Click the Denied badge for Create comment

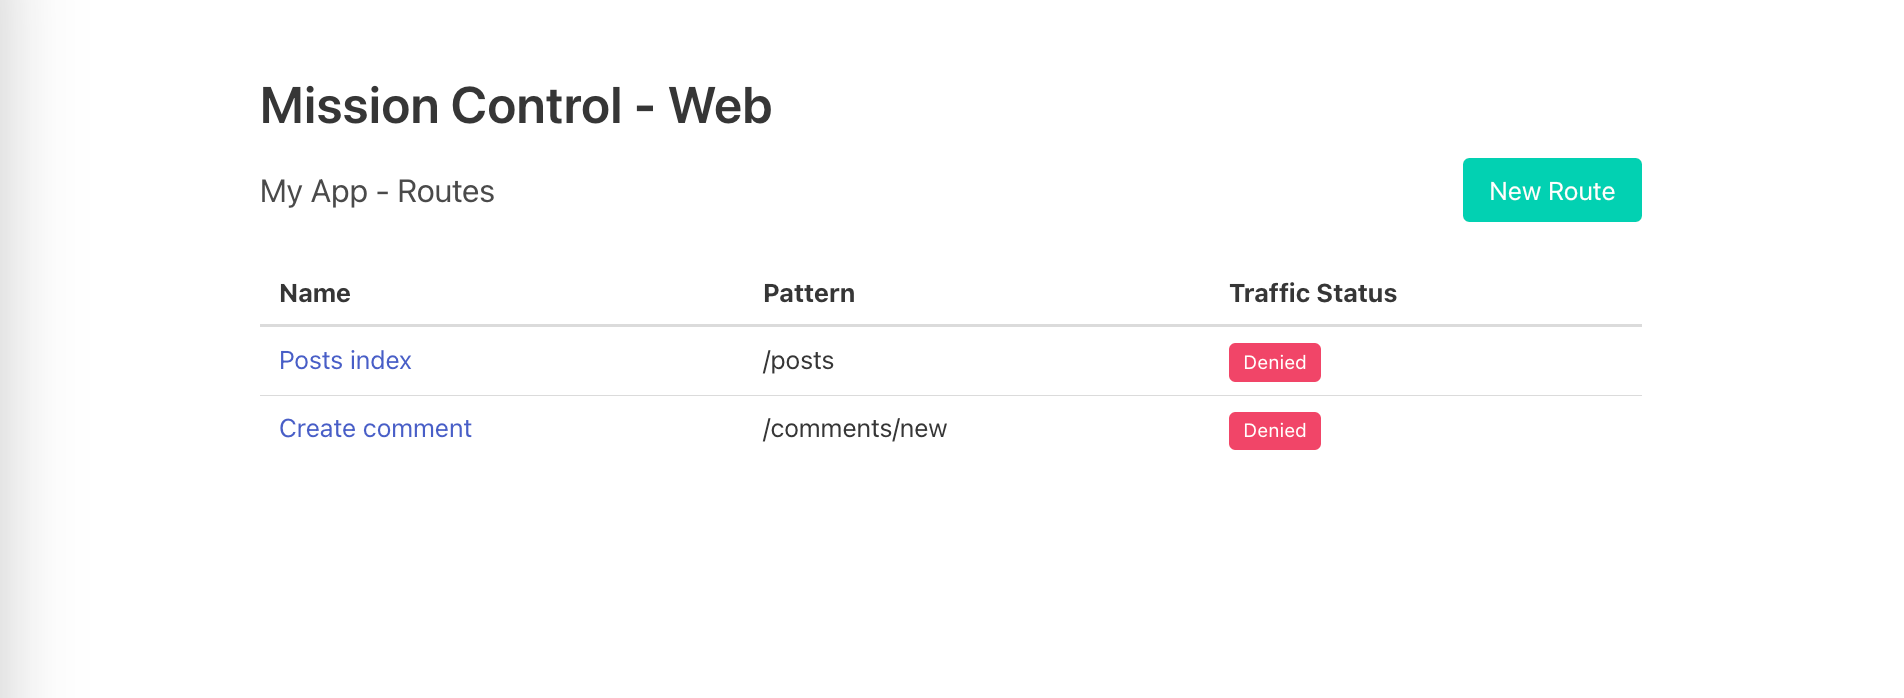[x=1274, y=431]
